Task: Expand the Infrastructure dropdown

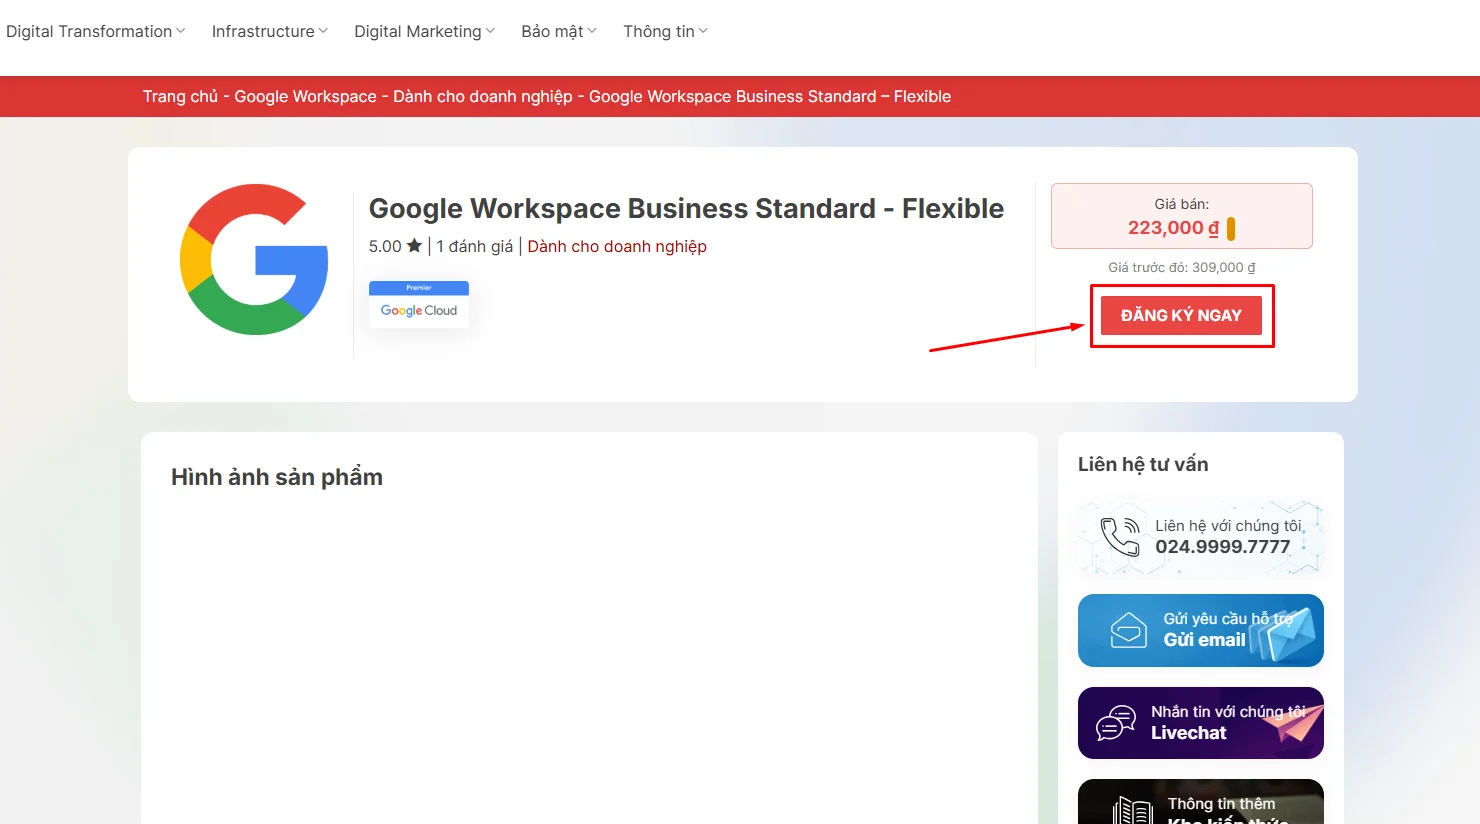Action: point(269,32)
